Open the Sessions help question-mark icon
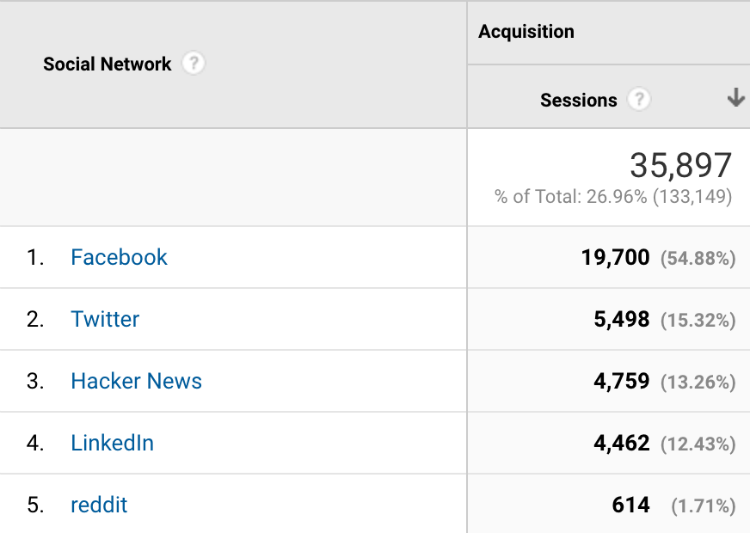Viewport: 750px width, 533px height. coord(639,100)
